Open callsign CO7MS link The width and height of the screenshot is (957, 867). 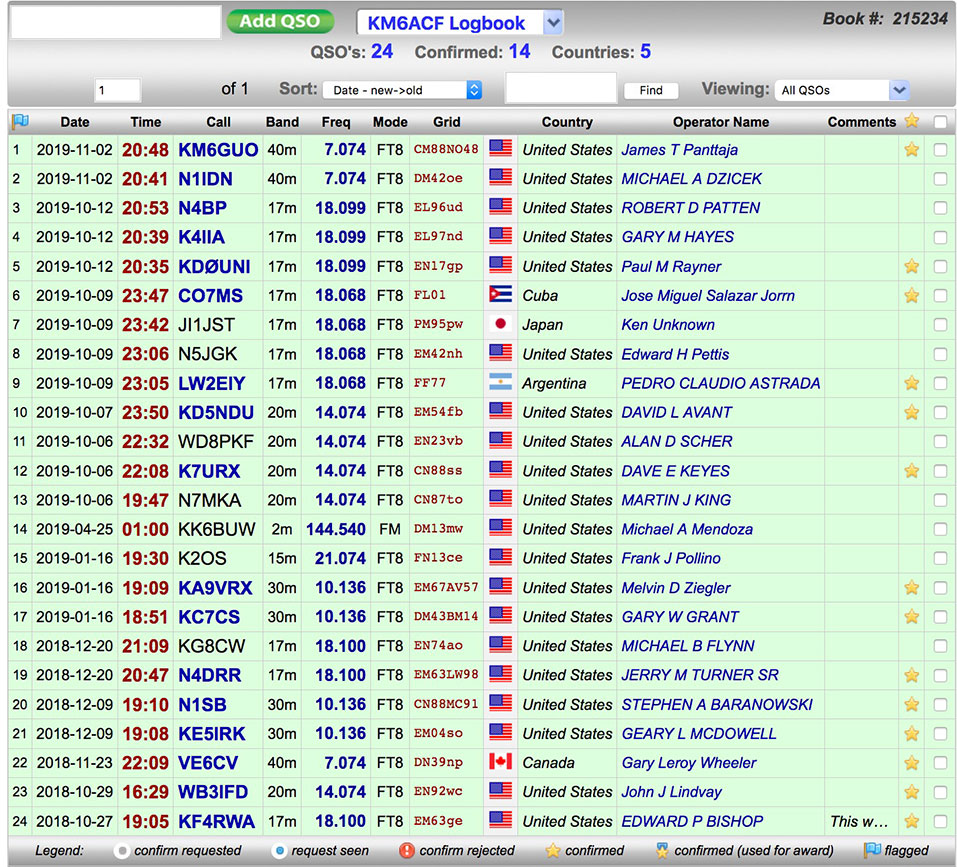pyautogui.click(x=211, y=296)
